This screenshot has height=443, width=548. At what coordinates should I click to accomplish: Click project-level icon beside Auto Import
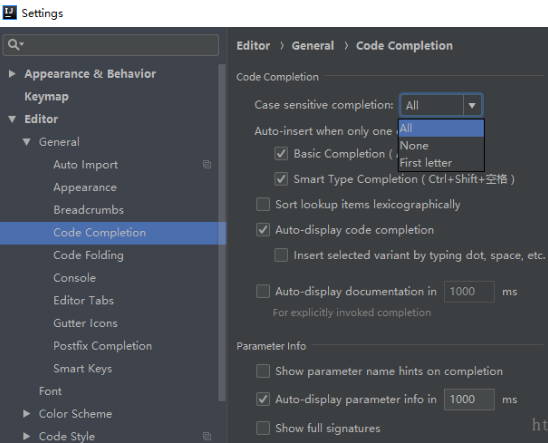coord(207,164)
